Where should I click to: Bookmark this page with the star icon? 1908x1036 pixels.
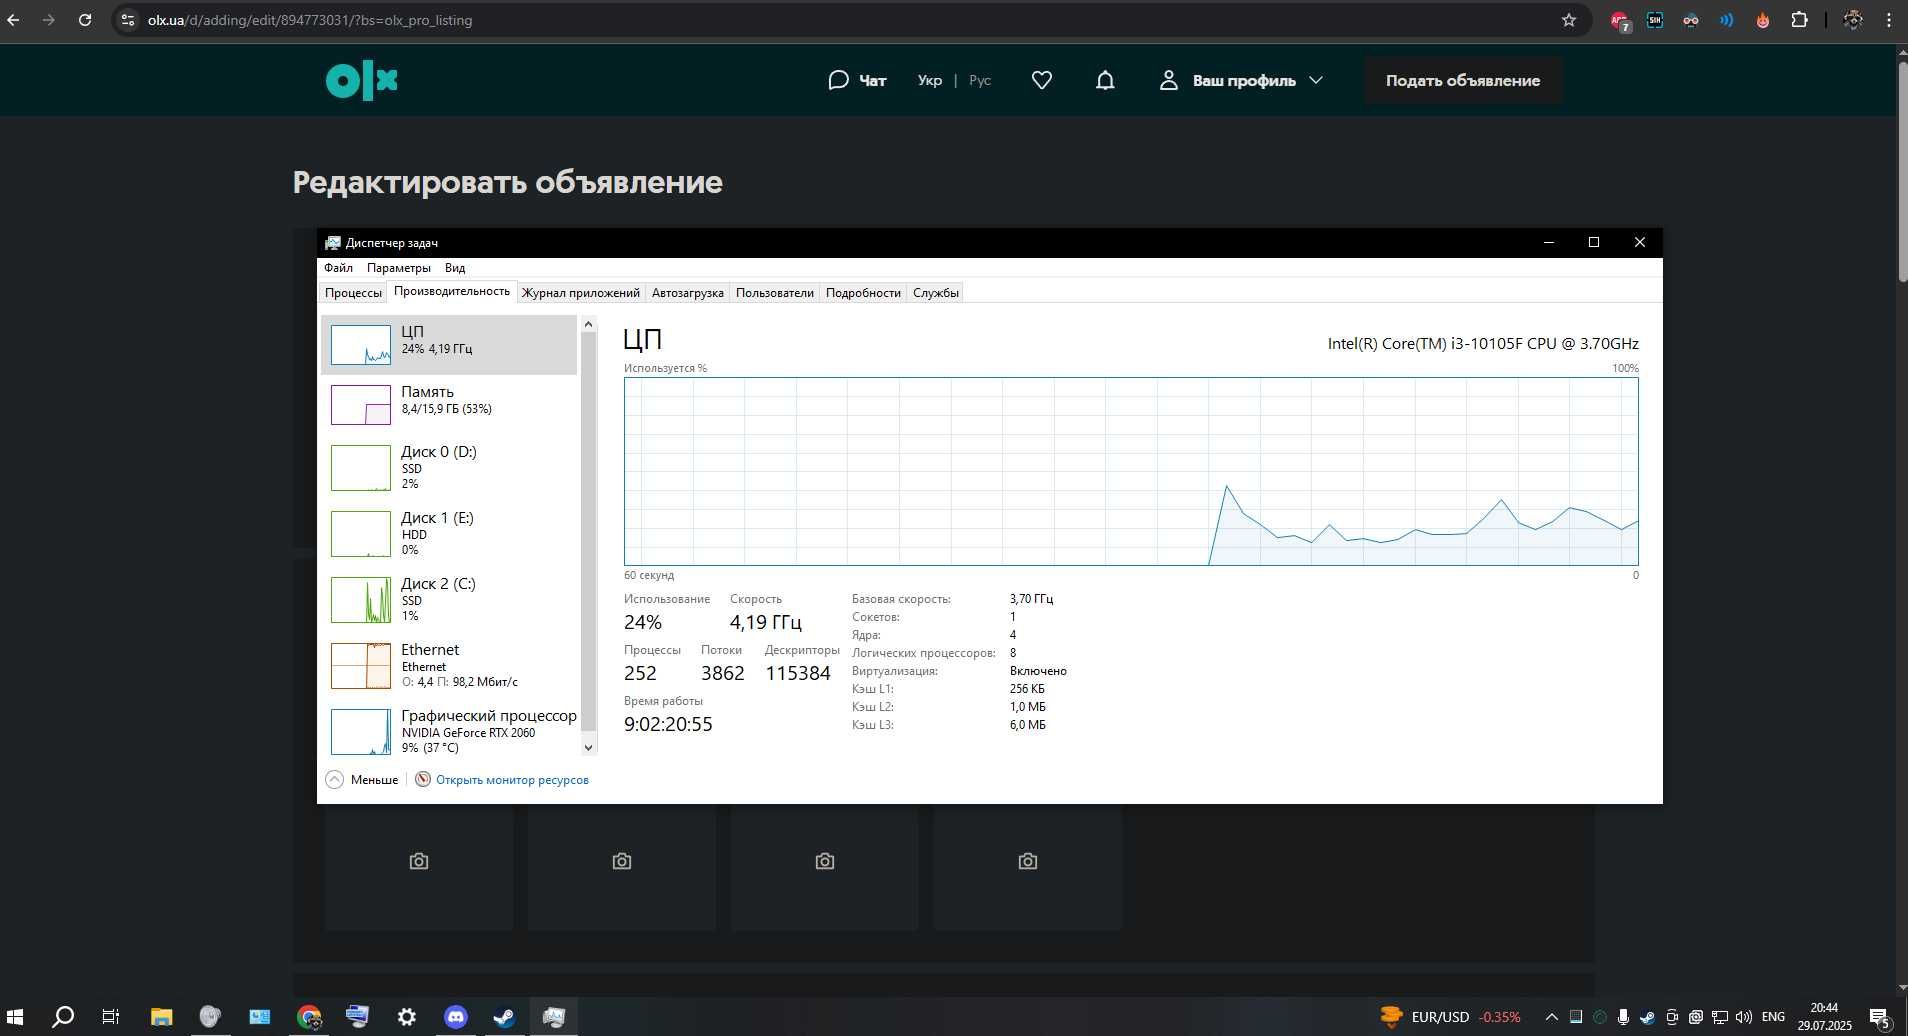click(1568, 20)
